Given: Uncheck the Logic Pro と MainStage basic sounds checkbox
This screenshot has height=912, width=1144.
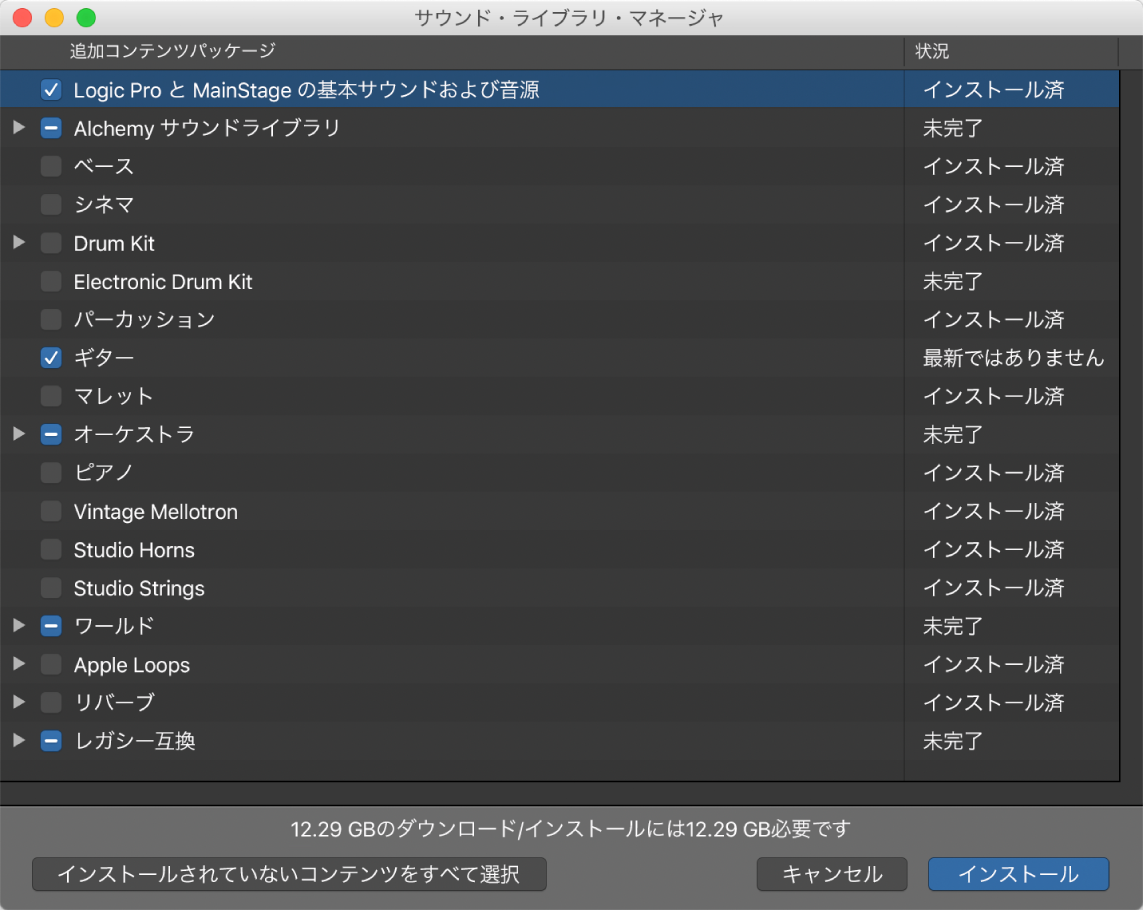Looking at the screenshot, I should coord(51,90).
